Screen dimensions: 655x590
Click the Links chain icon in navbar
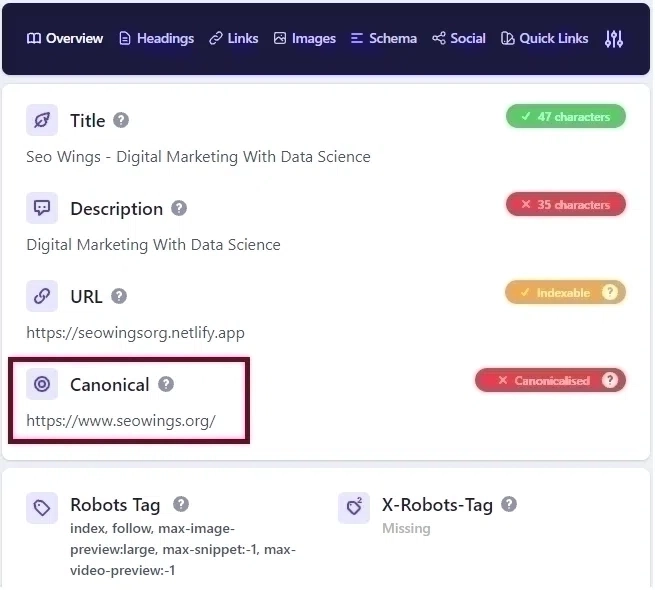pyautogui.click(x=216, y=38)
